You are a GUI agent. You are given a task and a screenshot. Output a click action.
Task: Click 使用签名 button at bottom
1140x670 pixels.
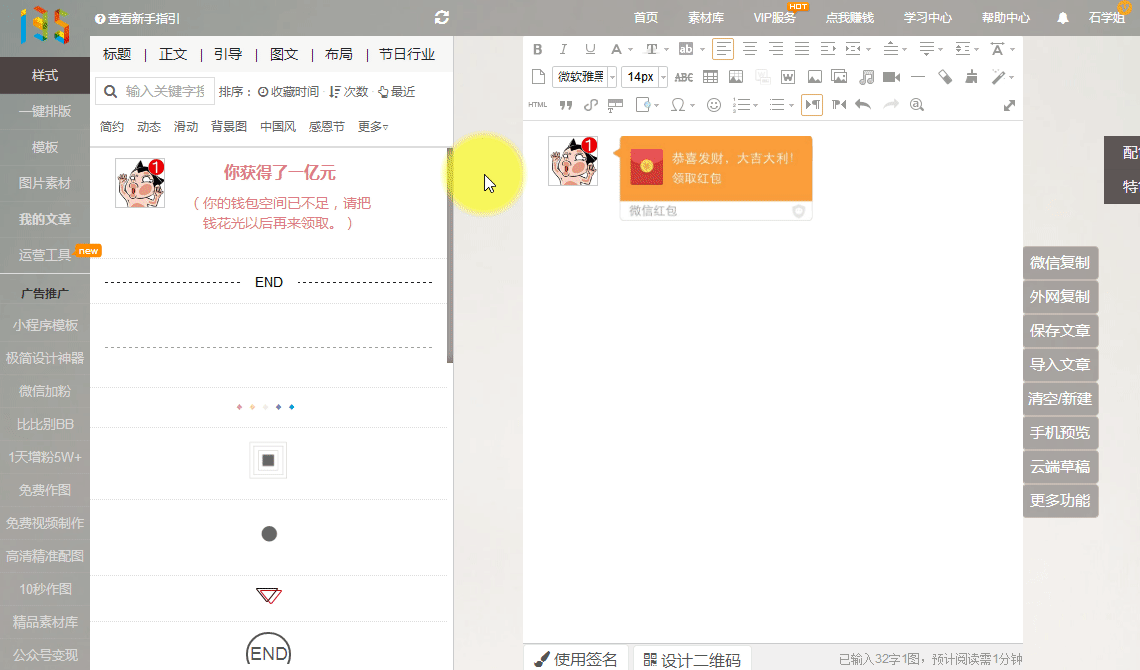tap(576, 658)
